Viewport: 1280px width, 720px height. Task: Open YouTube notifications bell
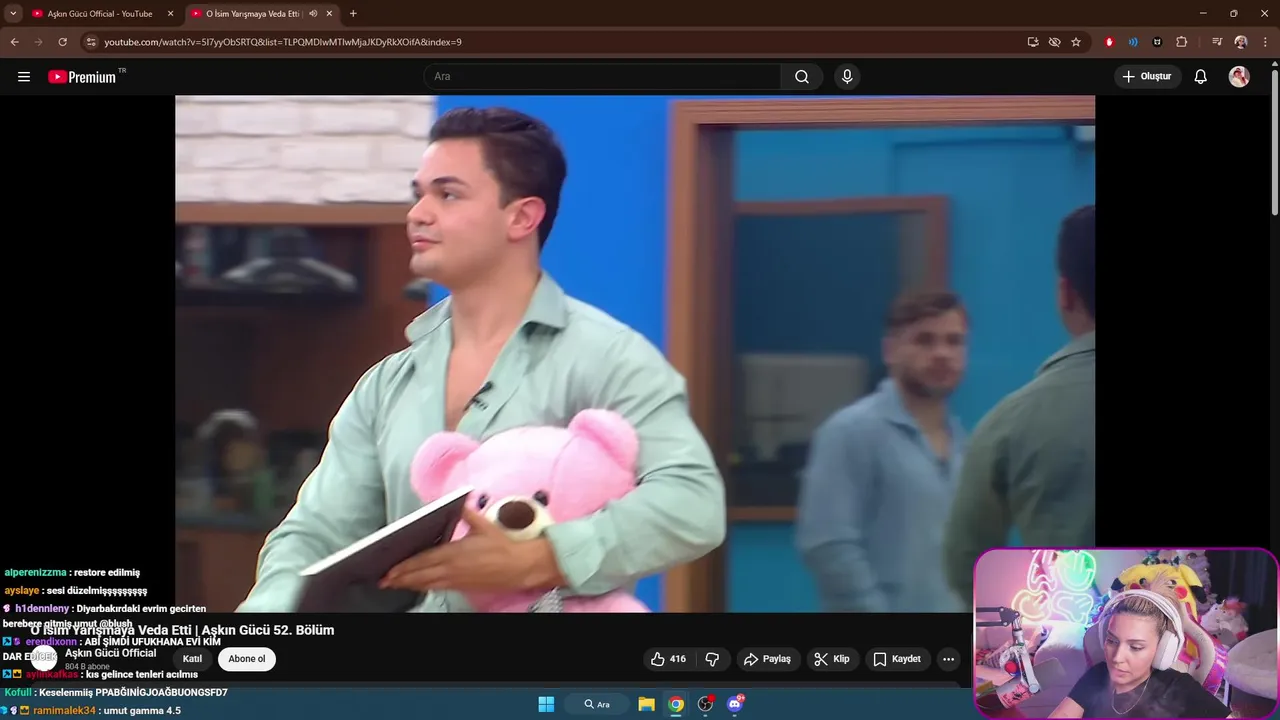click(1201, 77)
